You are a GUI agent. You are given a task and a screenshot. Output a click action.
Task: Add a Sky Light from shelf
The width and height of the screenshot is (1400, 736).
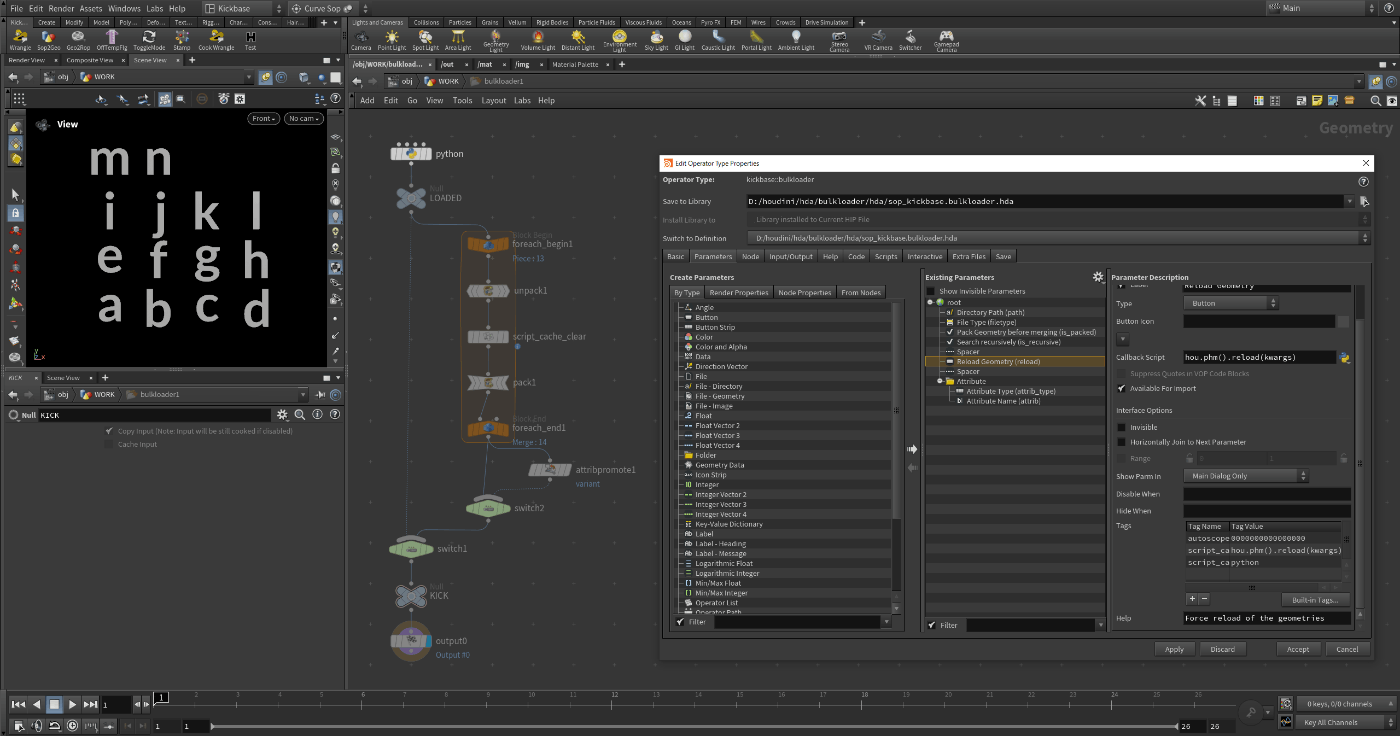(x=656, y=40)
